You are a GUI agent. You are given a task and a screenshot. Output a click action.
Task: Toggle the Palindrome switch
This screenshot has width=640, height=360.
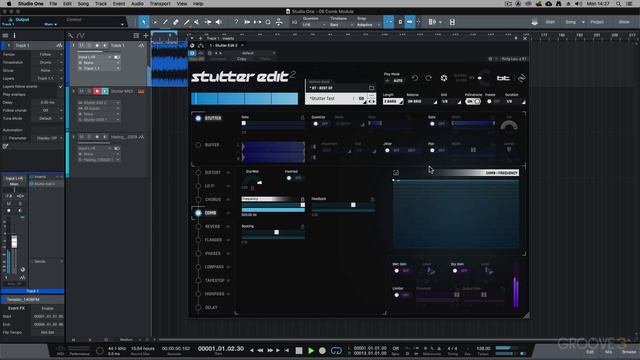pos(473,101)
